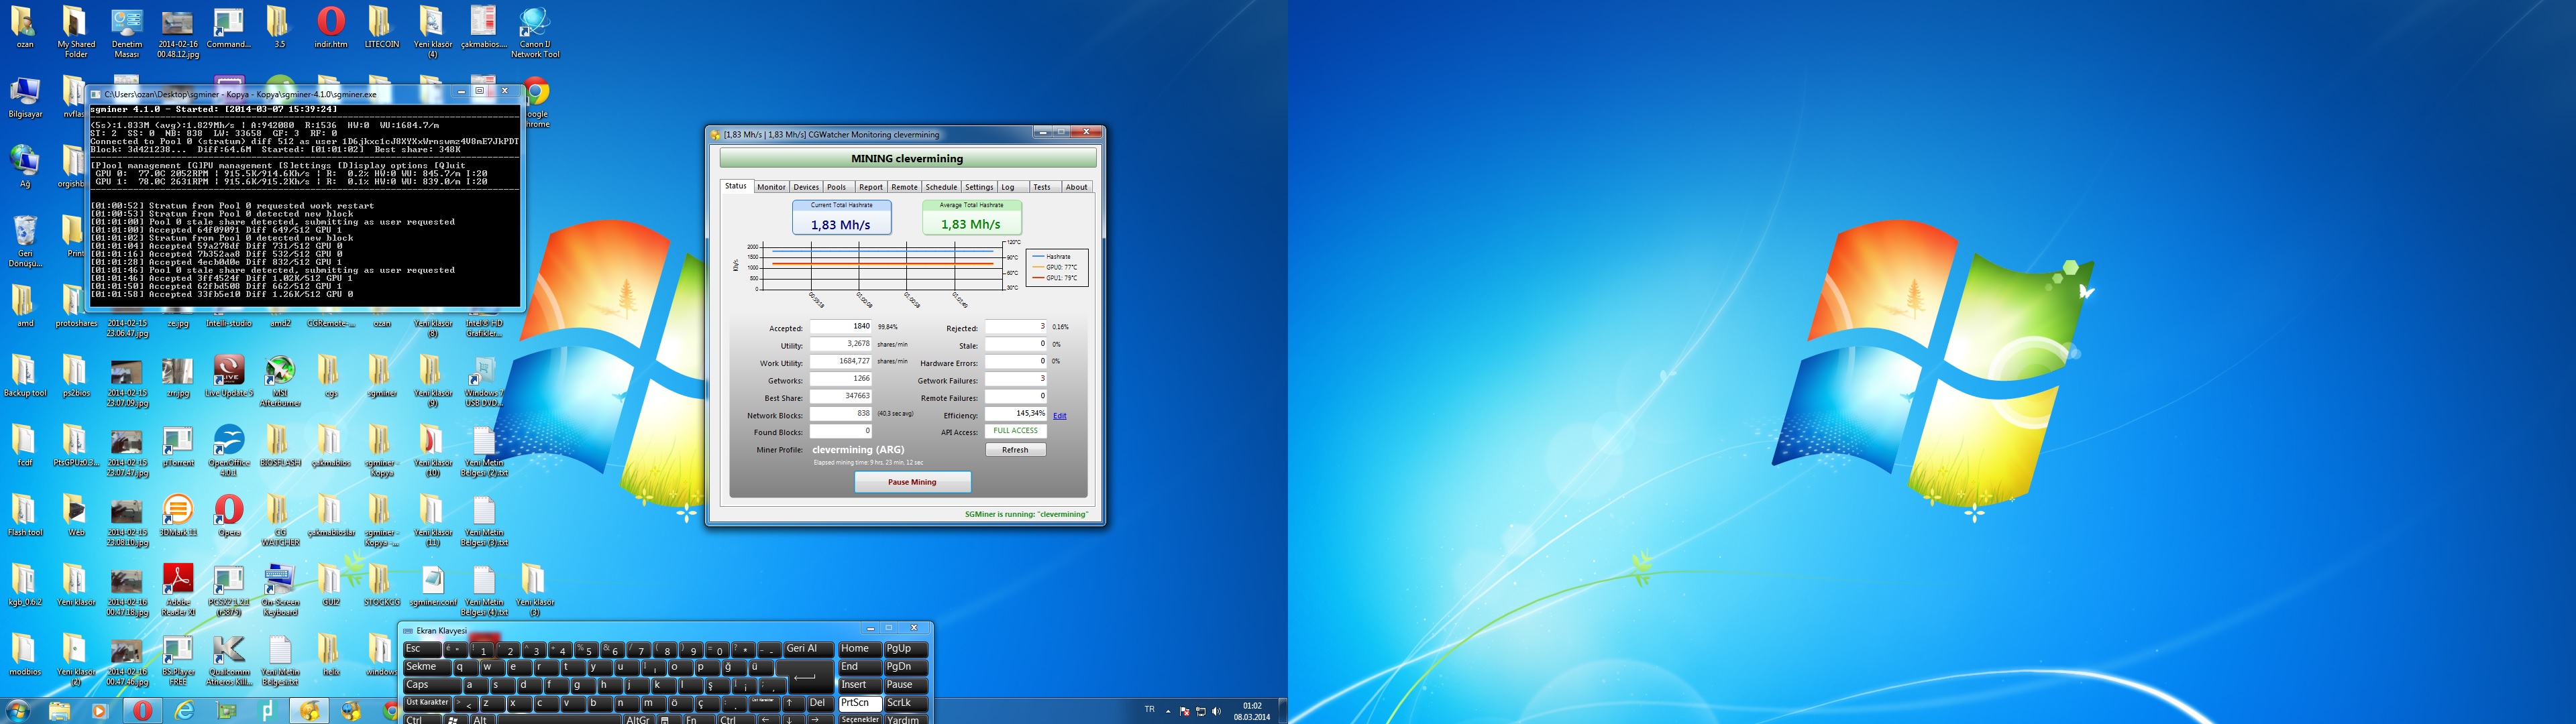This screenshot has height=724, width=2576.
Task: Click the clock in the system tray
Action: tap(1251, 711)
